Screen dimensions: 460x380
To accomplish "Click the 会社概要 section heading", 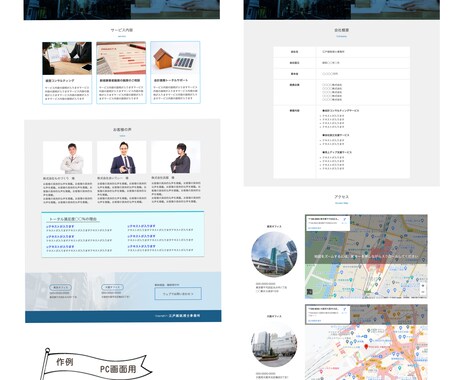I will tap(341, 30).
